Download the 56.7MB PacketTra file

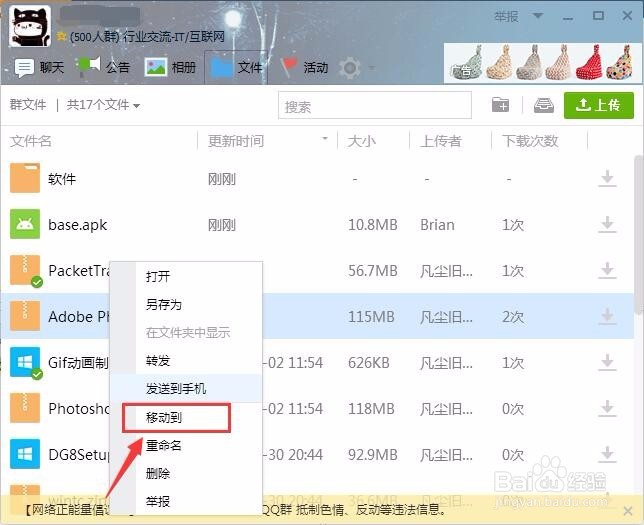tap(607, 271)
